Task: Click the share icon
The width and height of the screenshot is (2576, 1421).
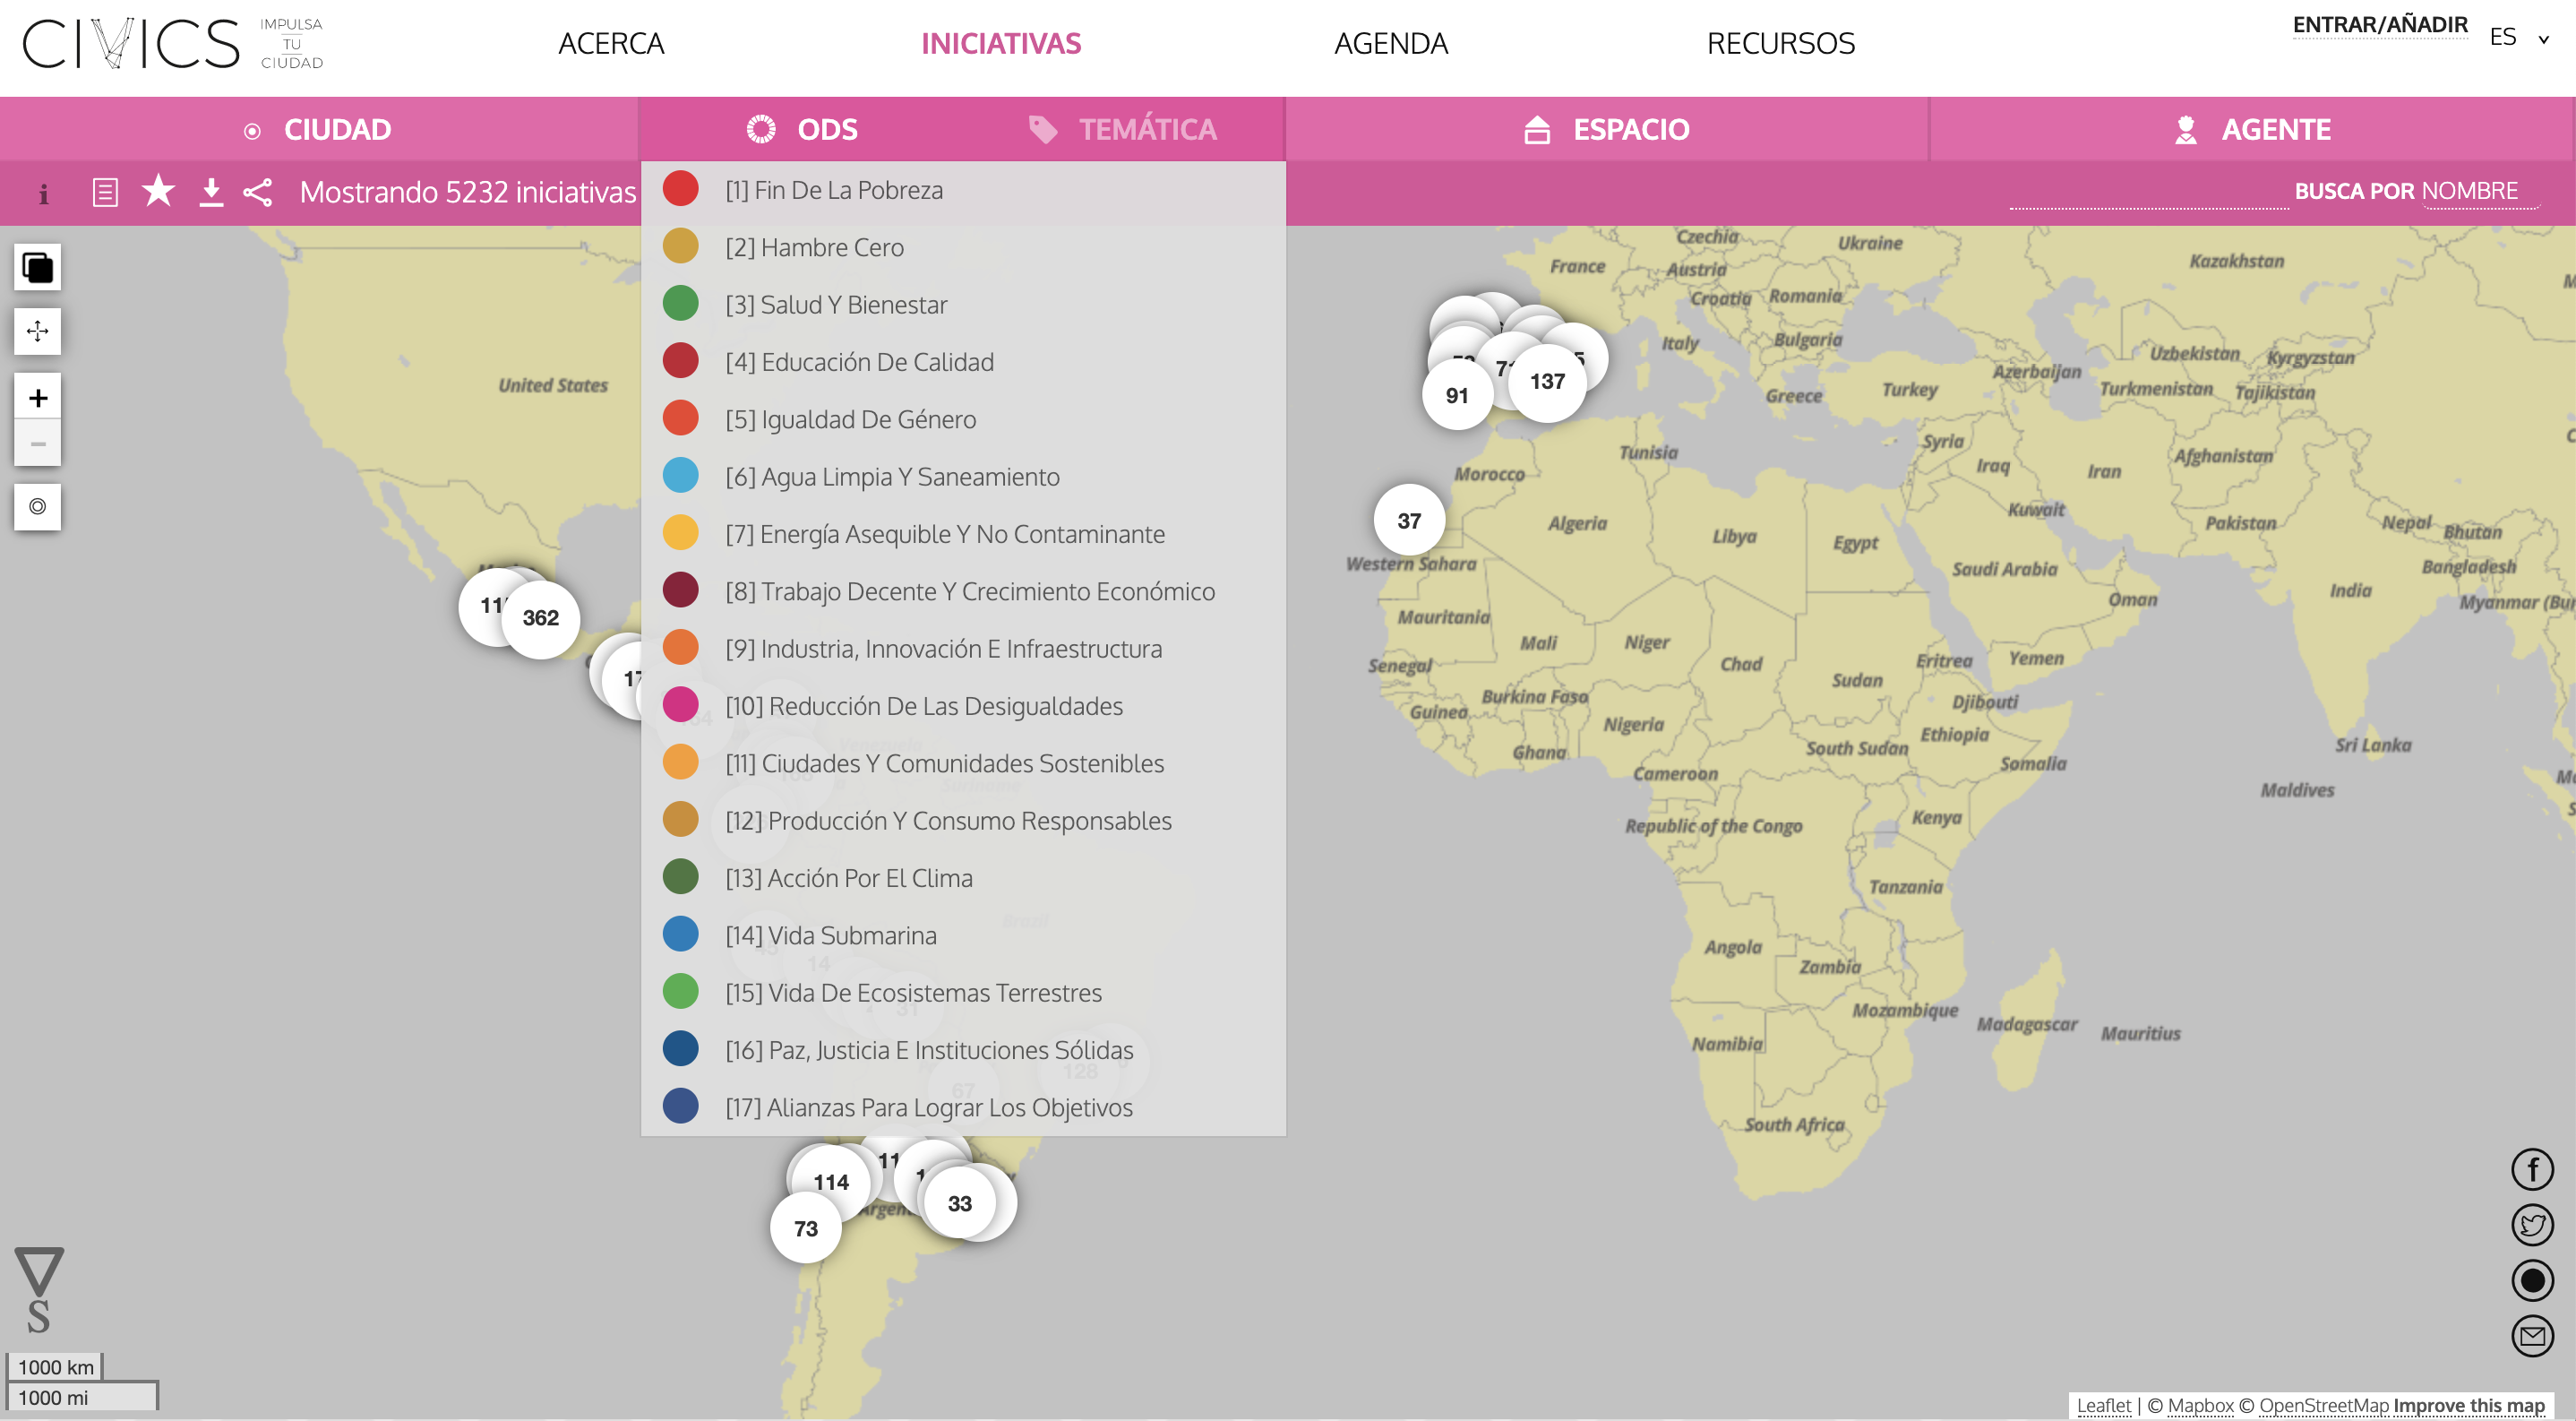Action: 258,192
